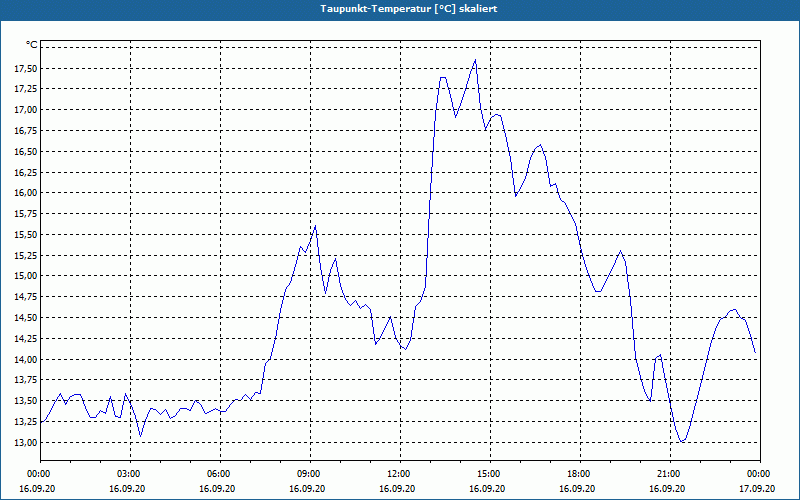
Task: Click the 13,50 y-axis value
Action: [27, 401]
